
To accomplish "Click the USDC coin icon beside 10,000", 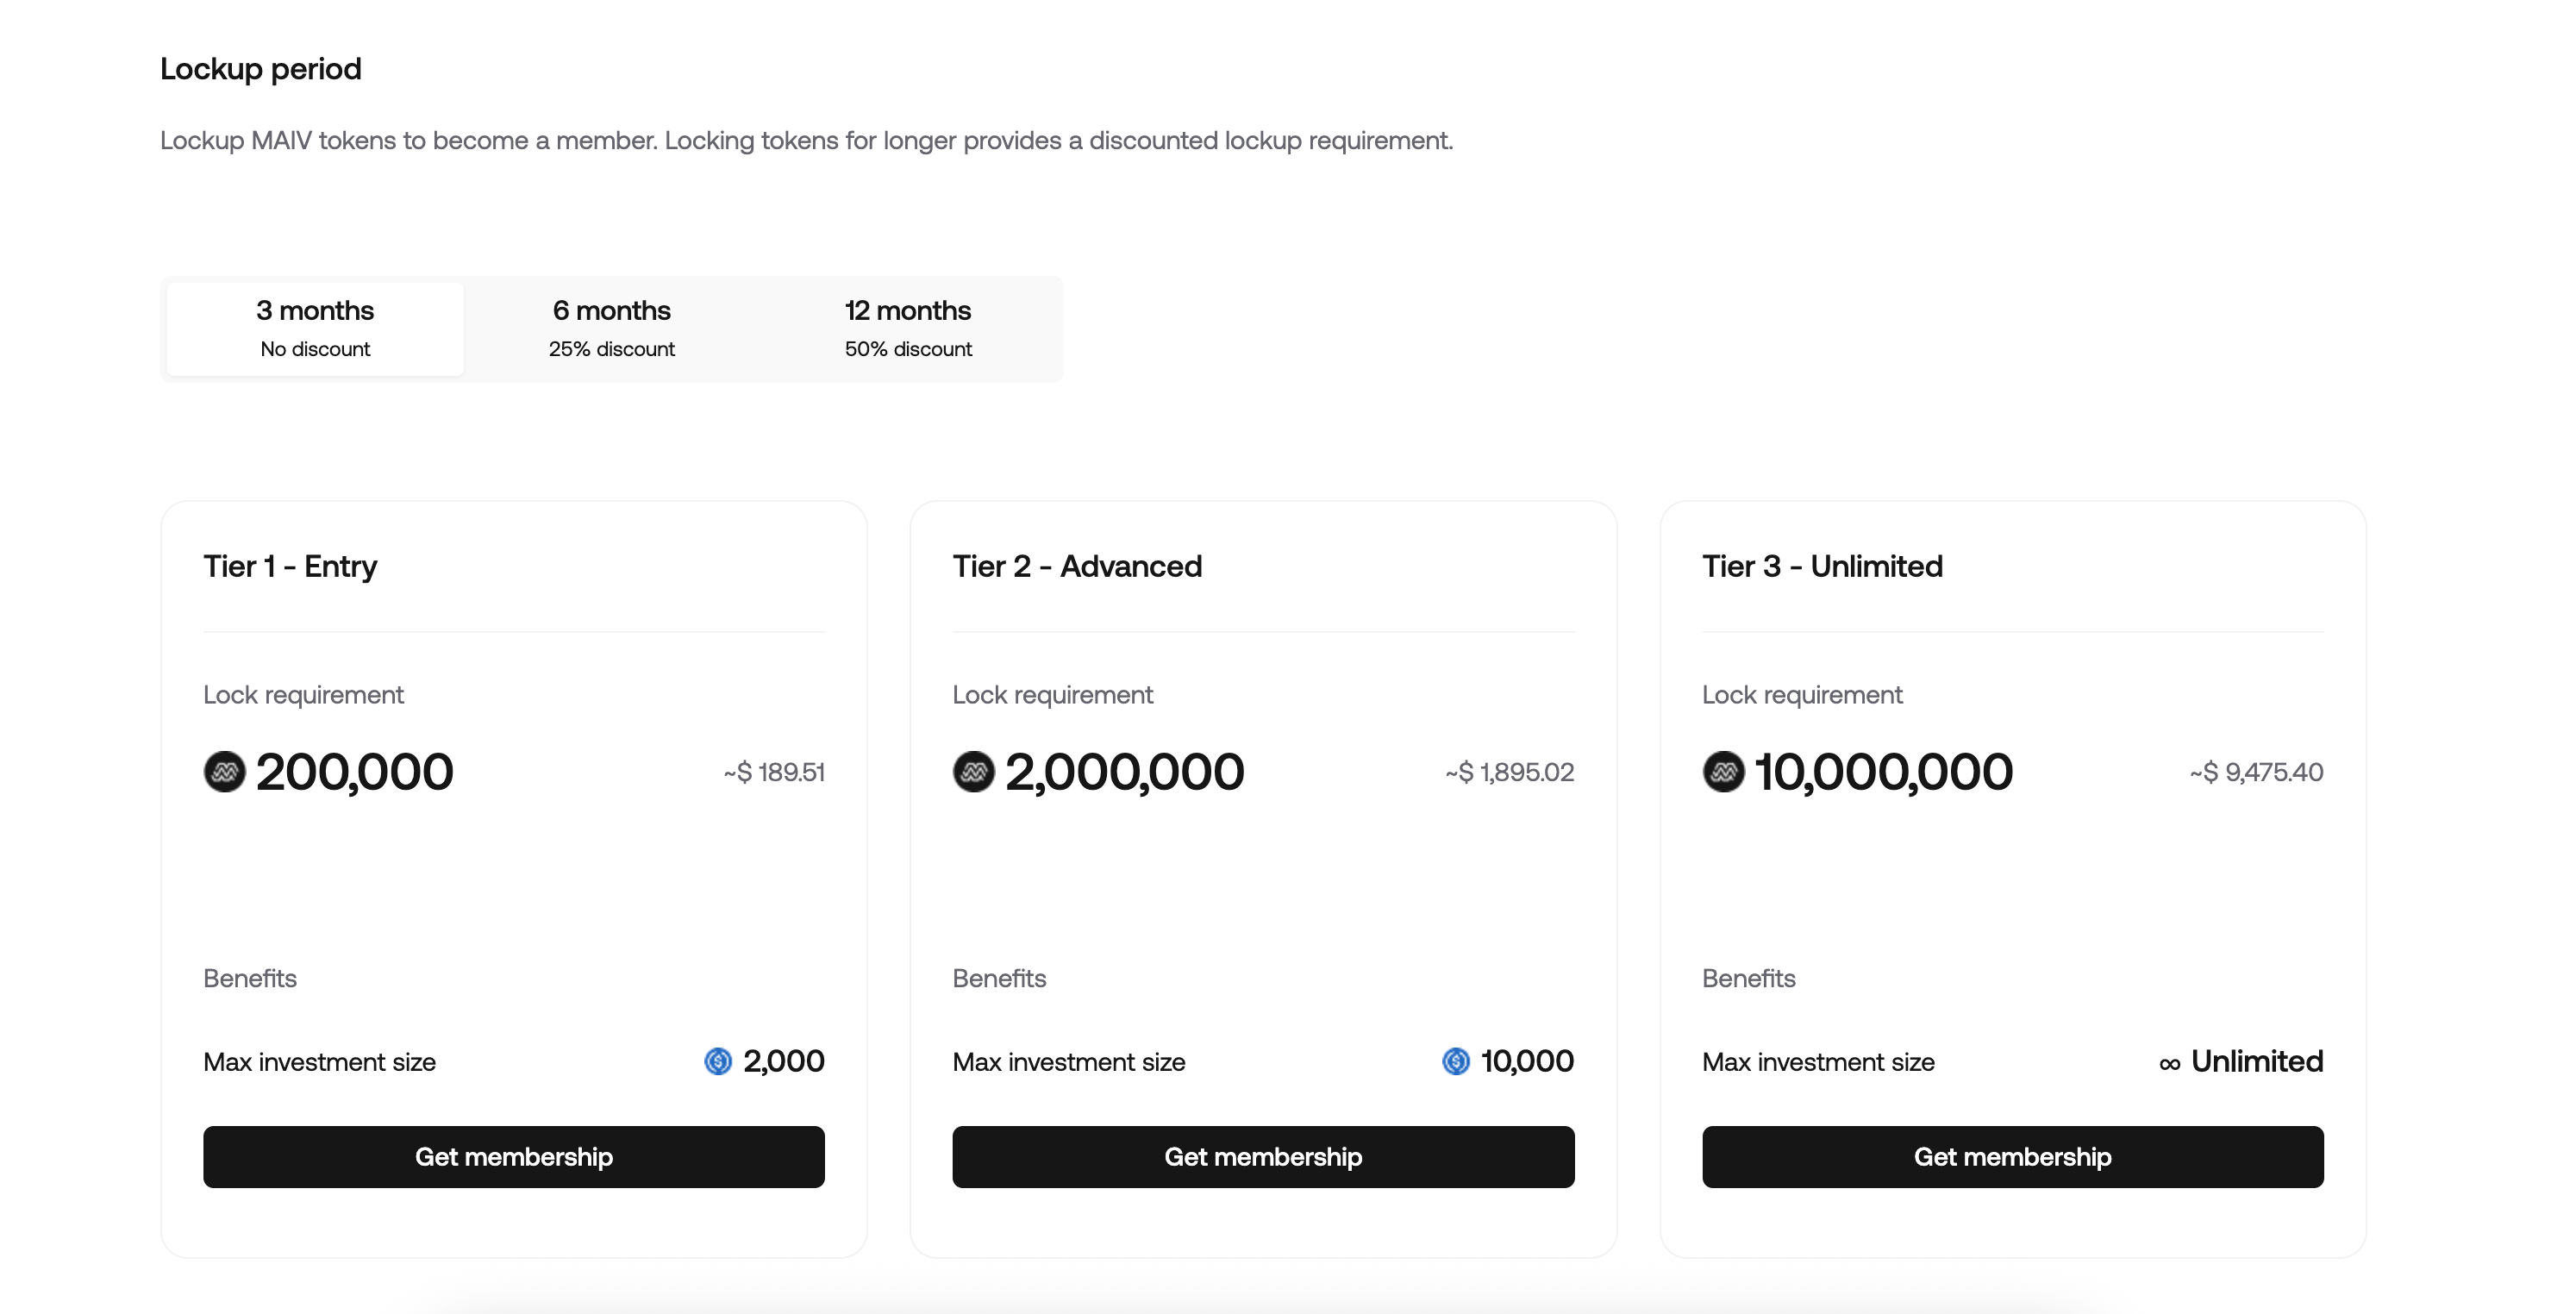I will click(1456, 1061).
